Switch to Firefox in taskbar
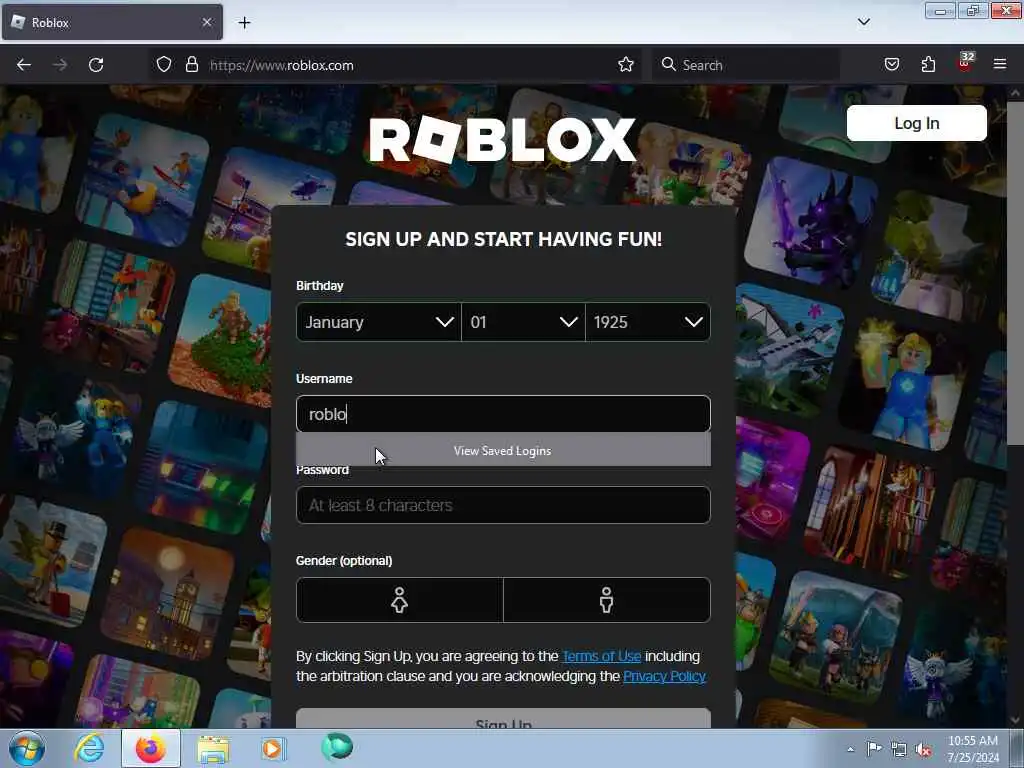Screen dimensions: 1024x768 tap(150, 748)
